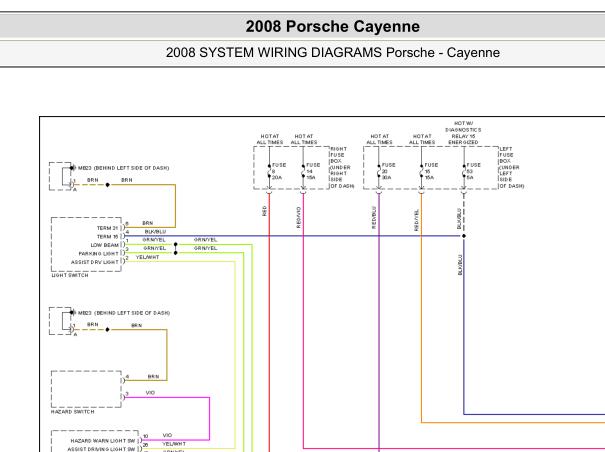Click the 'Fuse 20 30A' label
The height and width of the screenshot is (452, 605).
pyautogui.click(x=388, y=171)
